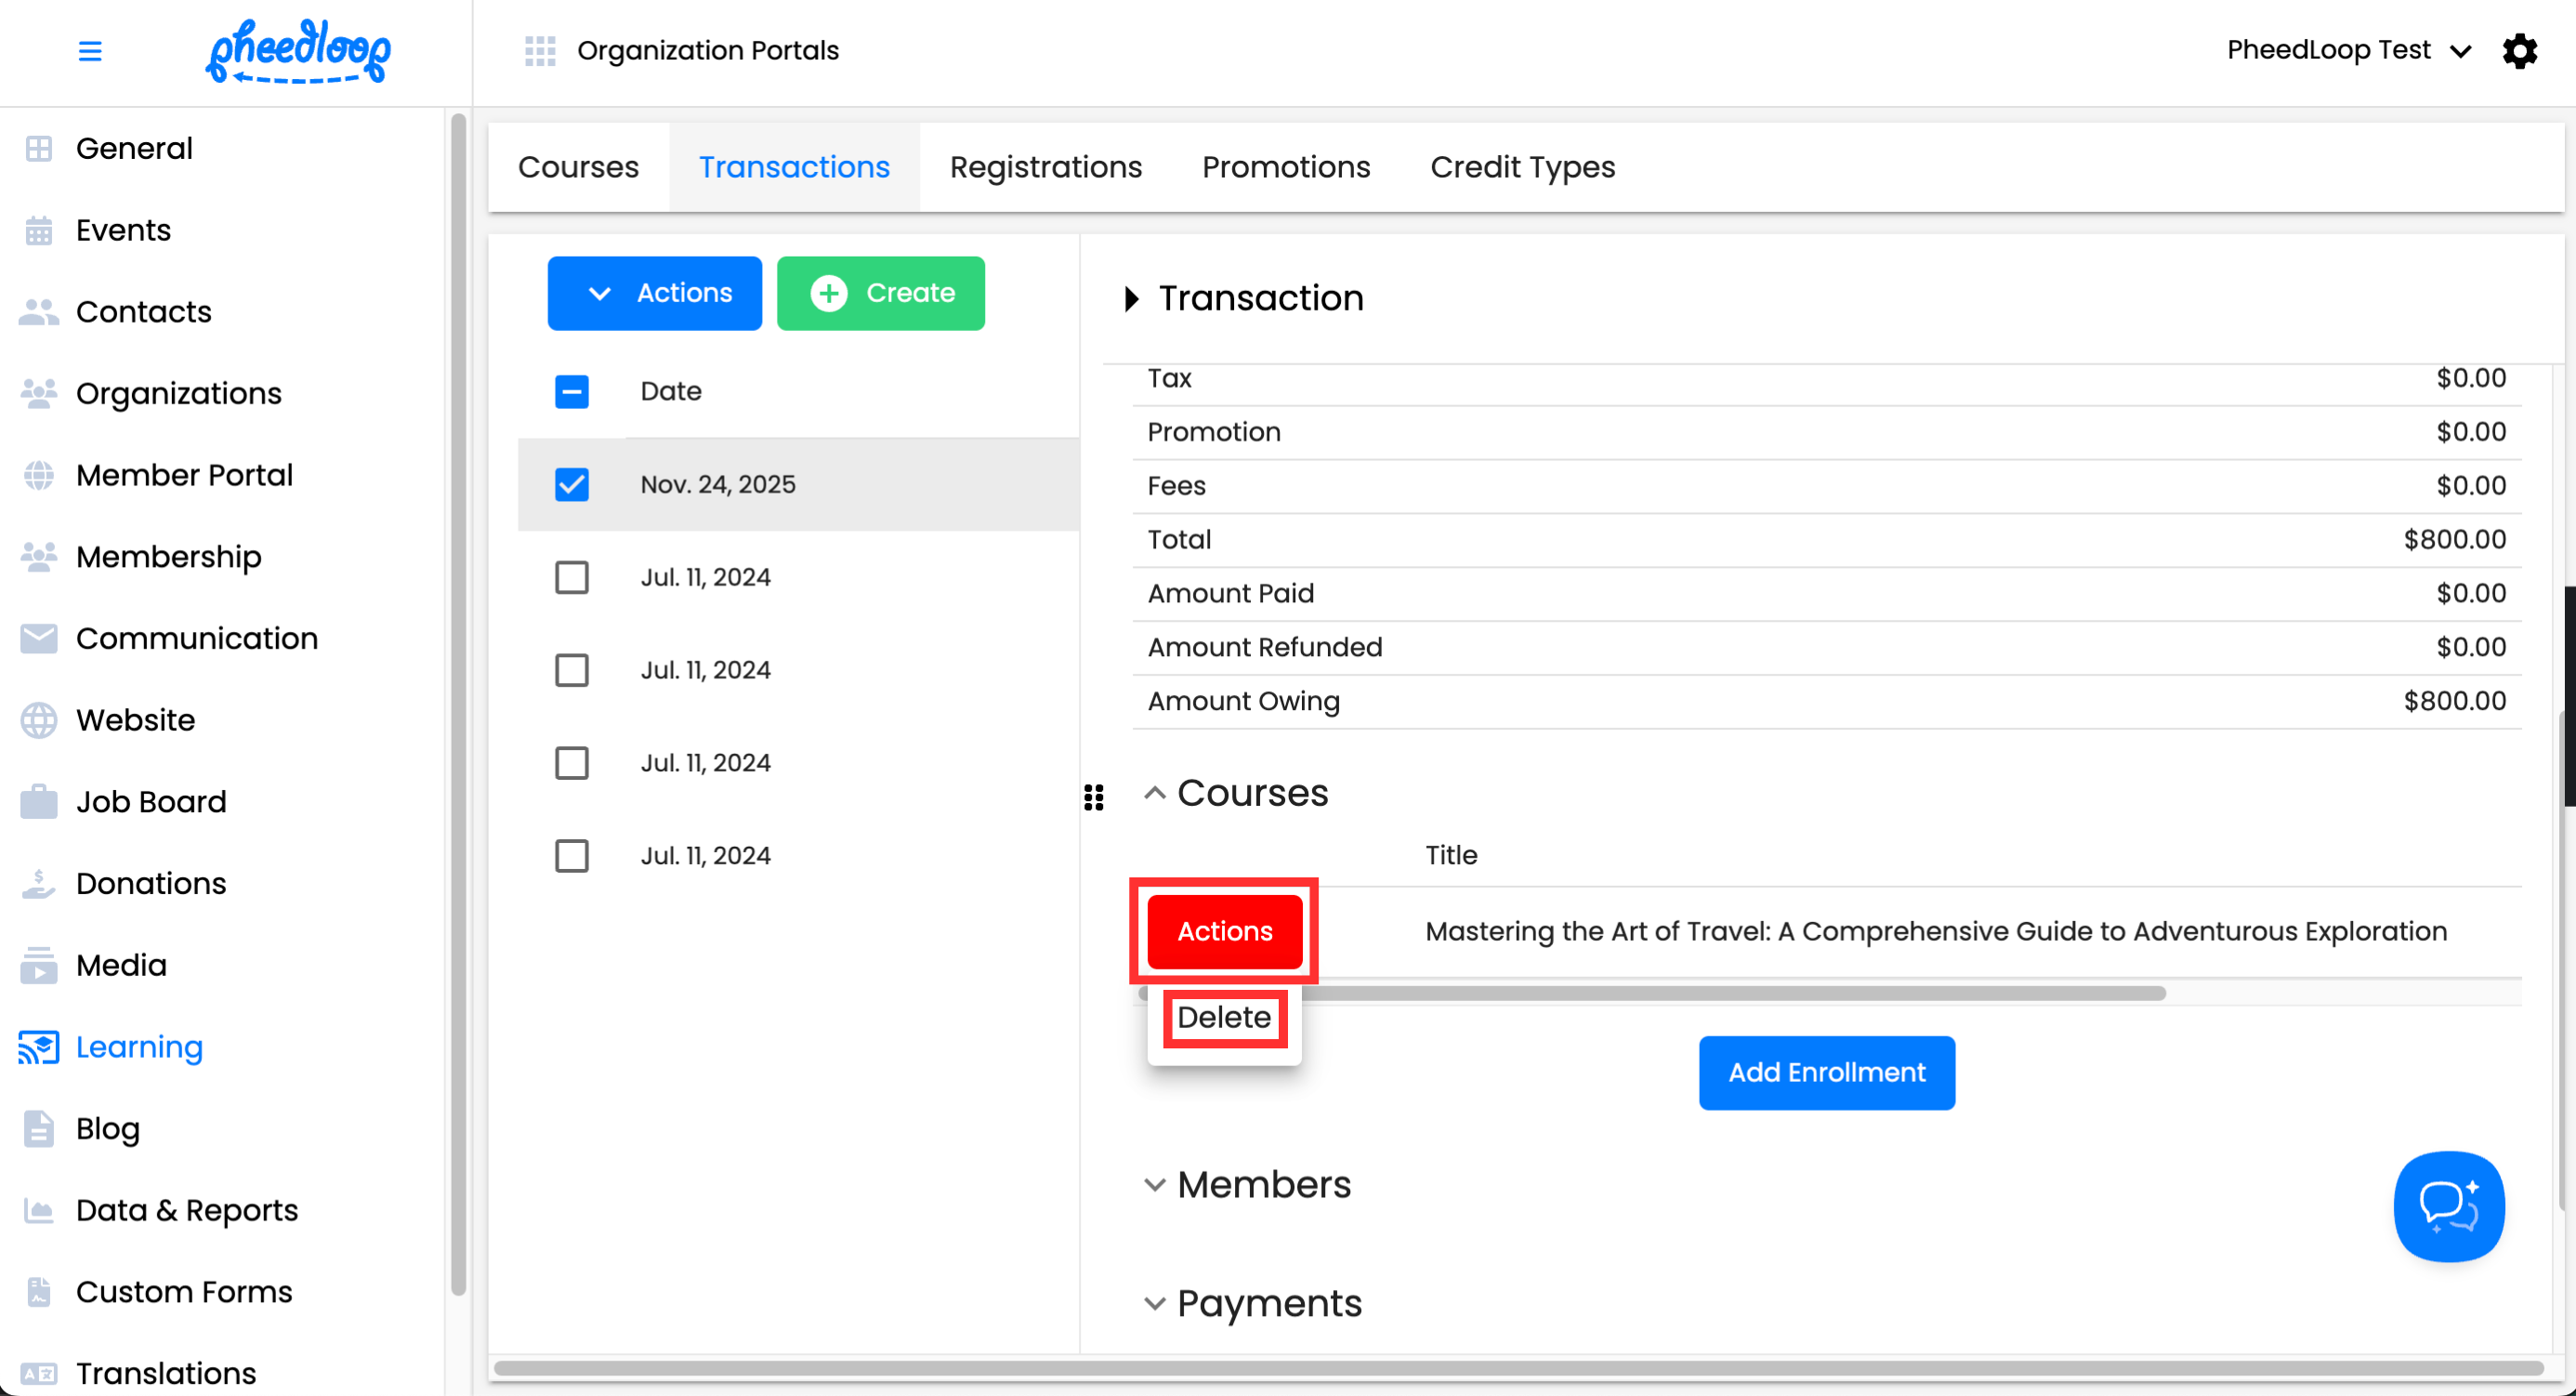Click the Add Enrollment button

point(1826,1072)
